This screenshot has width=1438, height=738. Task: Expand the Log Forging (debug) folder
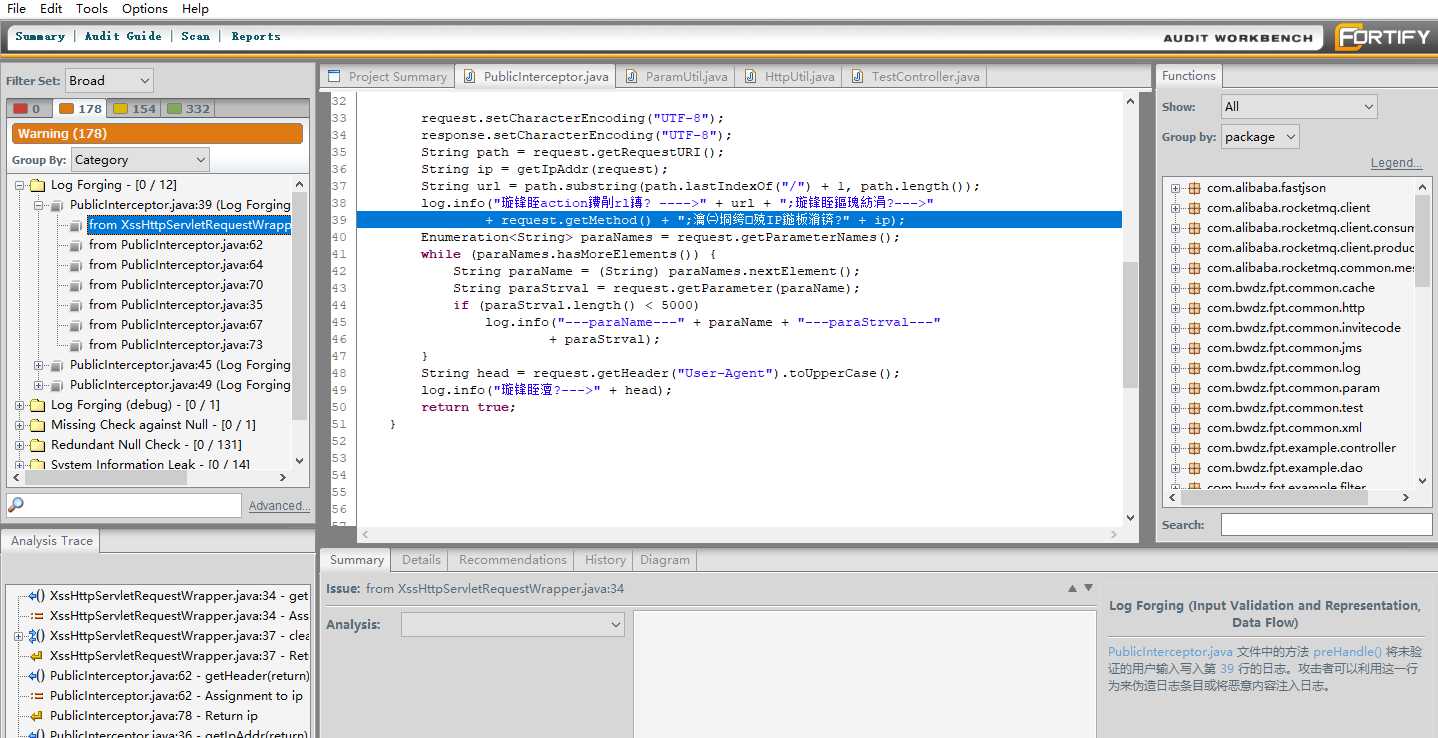click(20, 405)
